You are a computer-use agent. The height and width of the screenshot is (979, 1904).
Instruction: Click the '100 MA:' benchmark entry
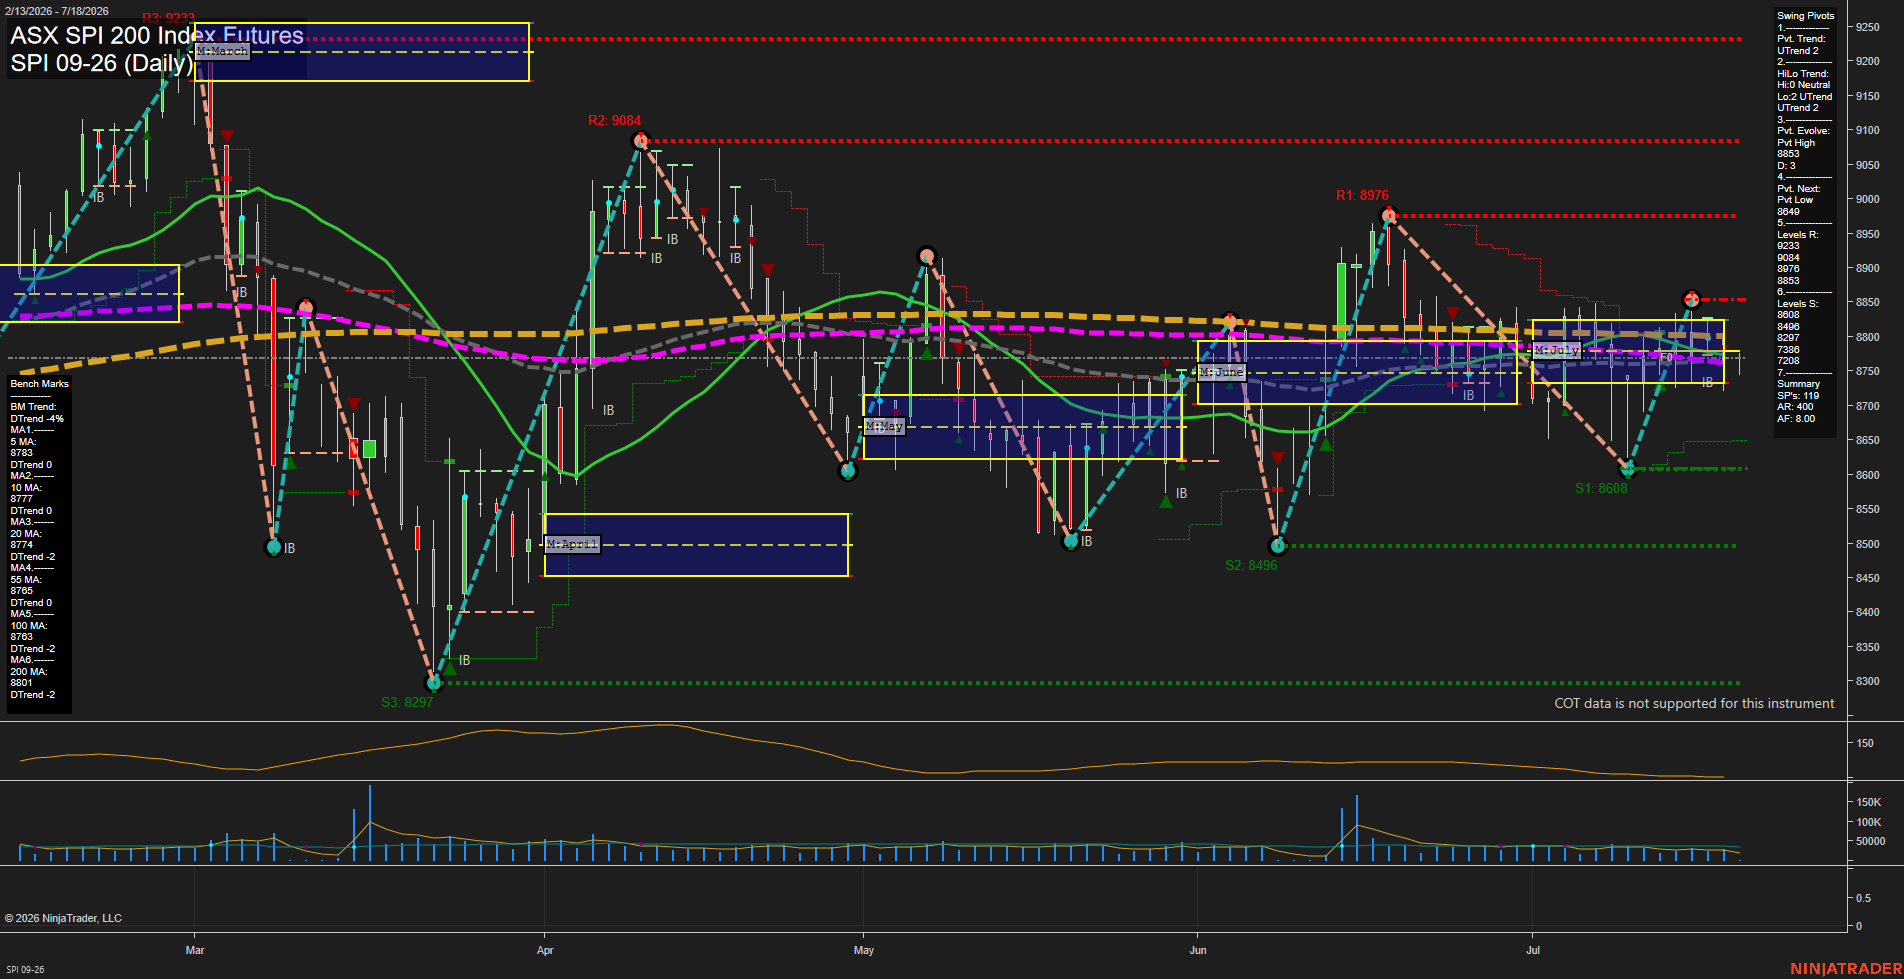(28, 625)
